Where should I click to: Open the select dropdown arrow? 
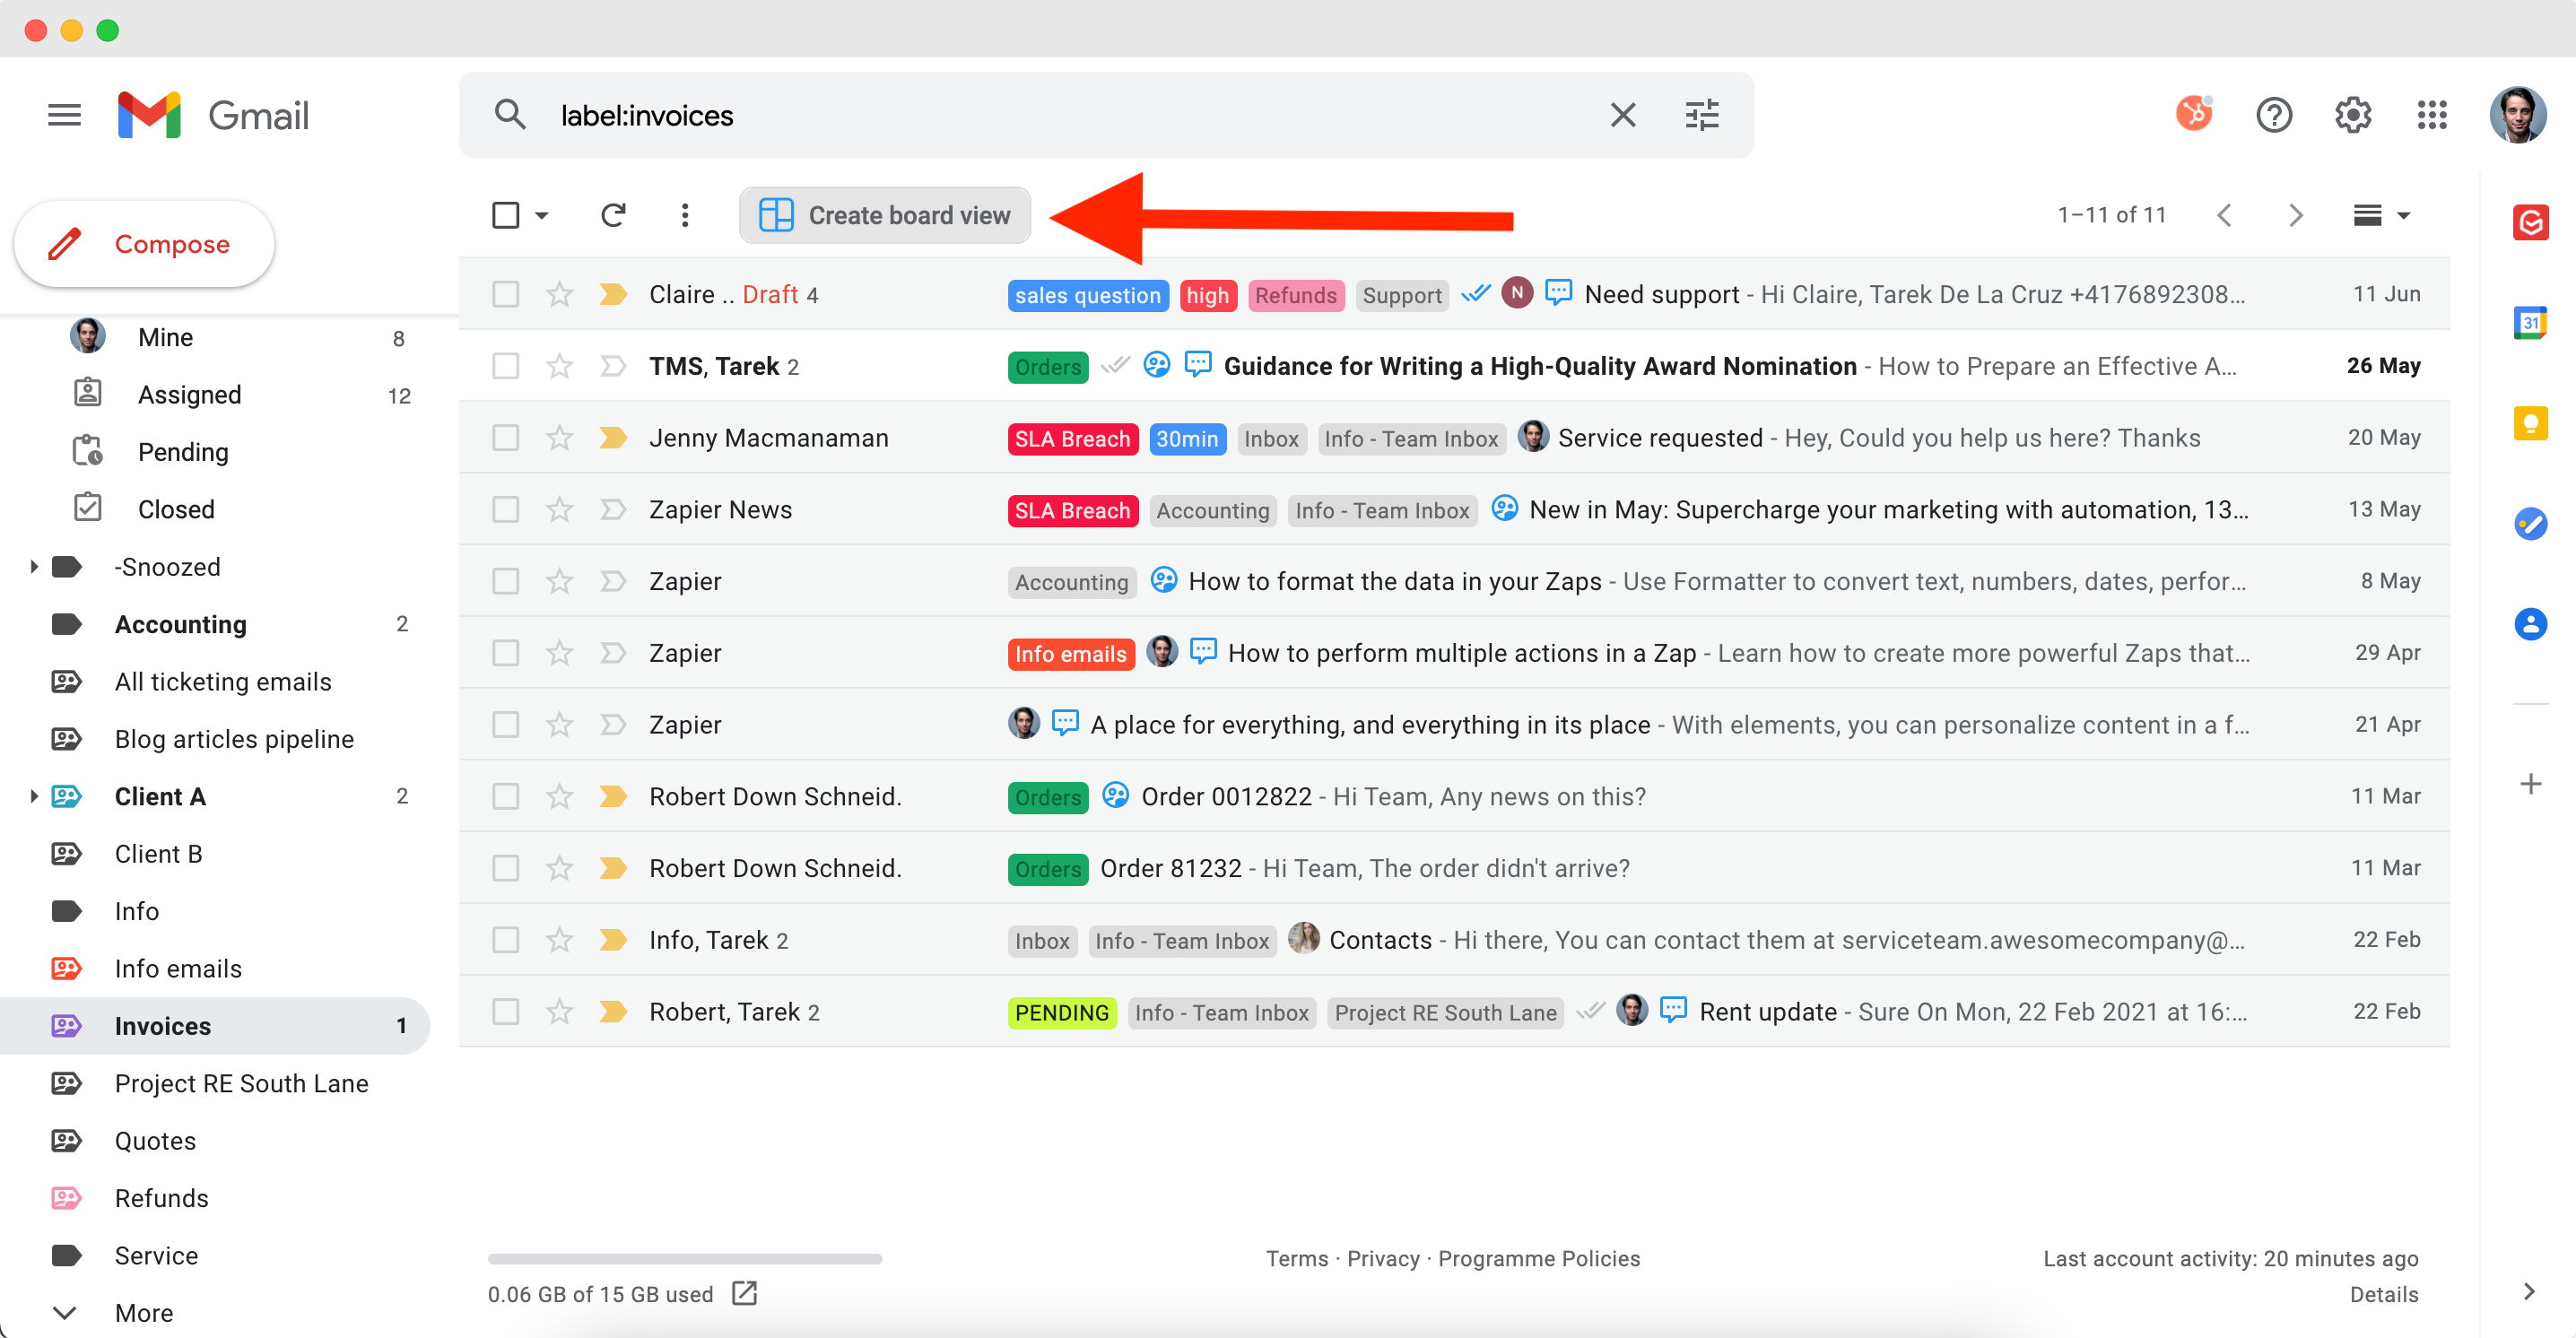tap(542, 215)
